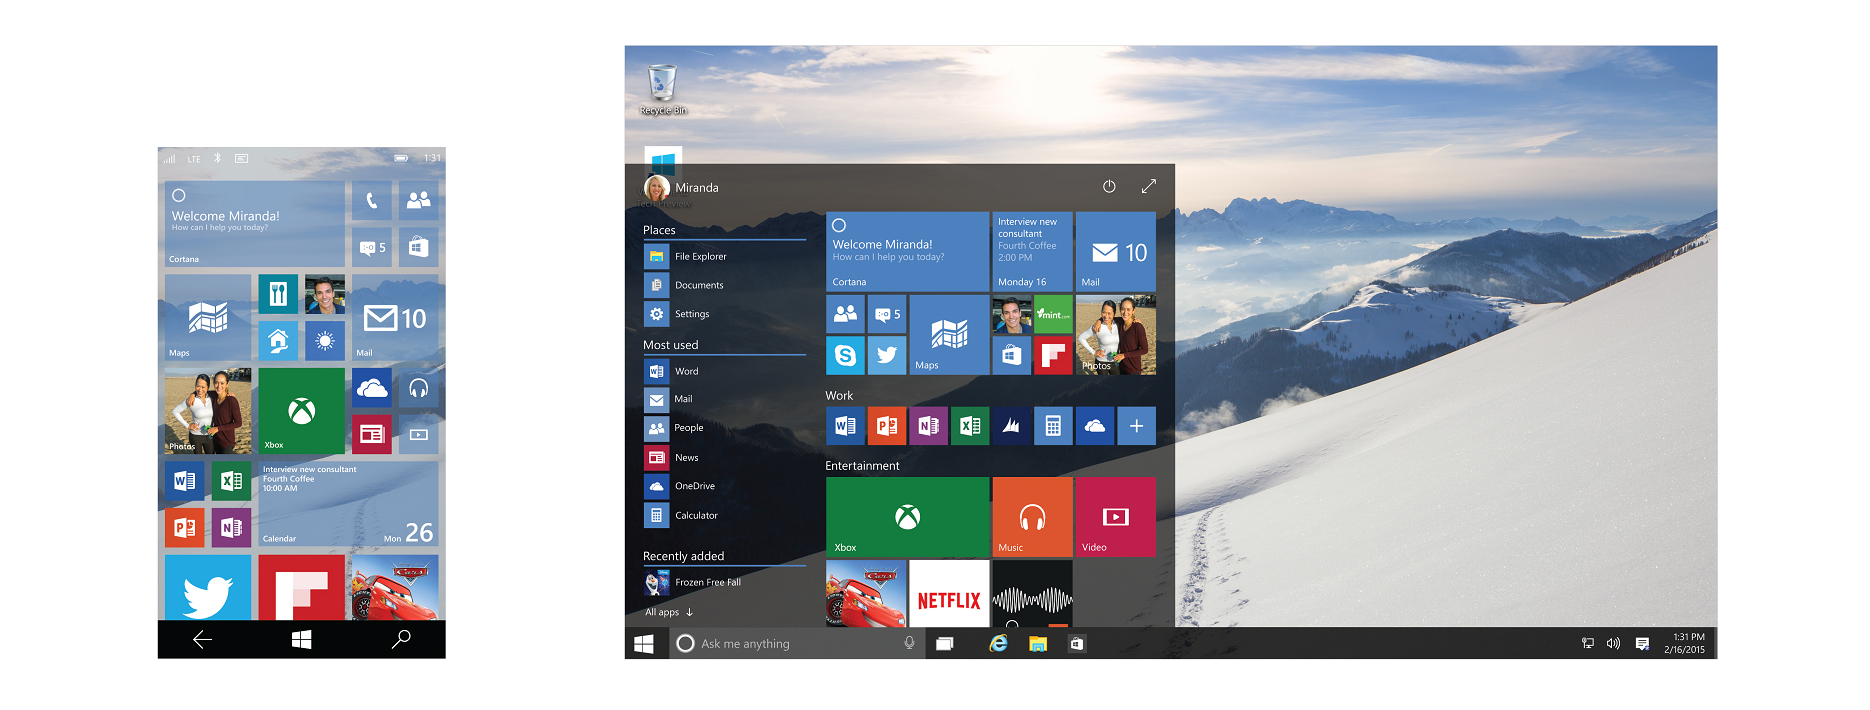The height and width of the screenshot is (710, 1870).
Task: Launch Frozen Free Fall under Recently added
Action: [x=694, y=582]
